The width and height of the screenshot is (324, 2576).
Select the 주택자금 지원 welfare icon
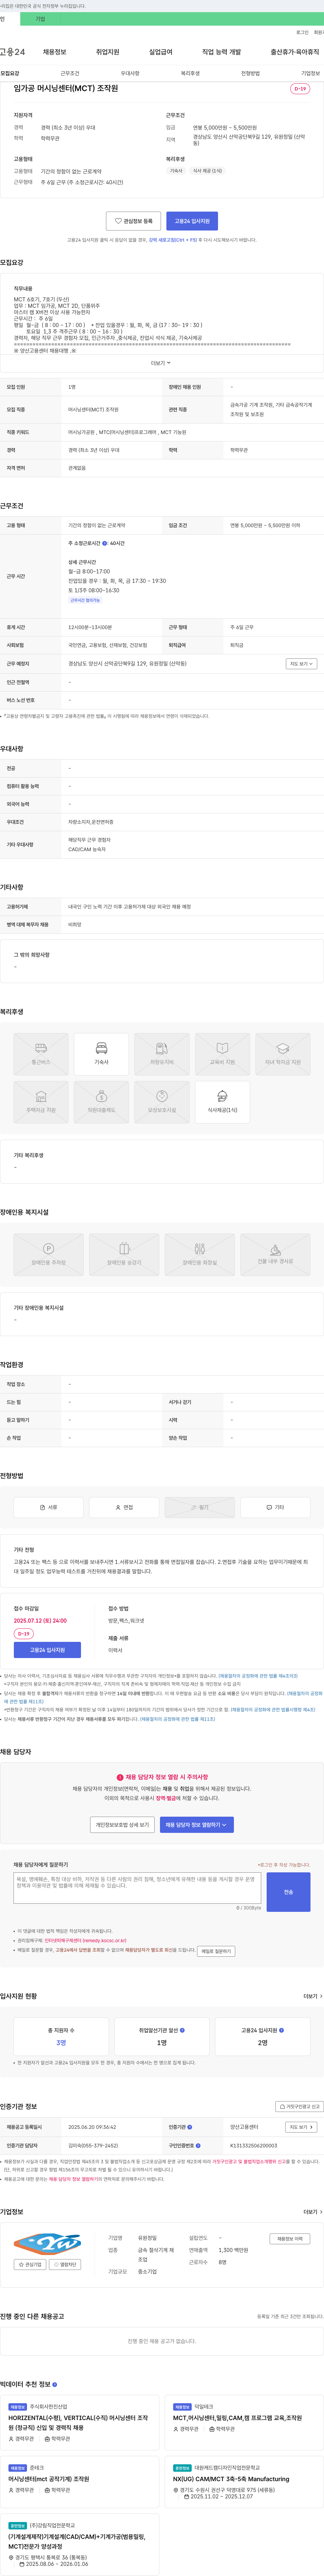pos(41,1102)
